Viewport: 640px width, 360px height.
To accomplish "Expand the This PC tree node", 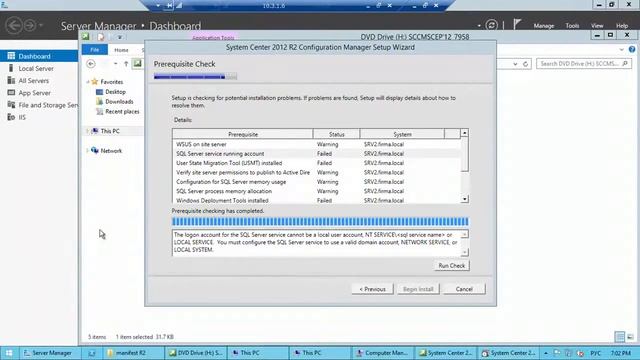I will coord(87,131).
